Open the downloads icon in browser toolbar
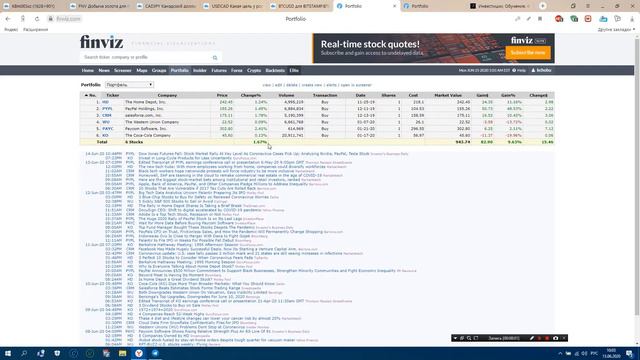Image resolution: width=640 pixels, height=360 pixels. [x=631, y=19]
